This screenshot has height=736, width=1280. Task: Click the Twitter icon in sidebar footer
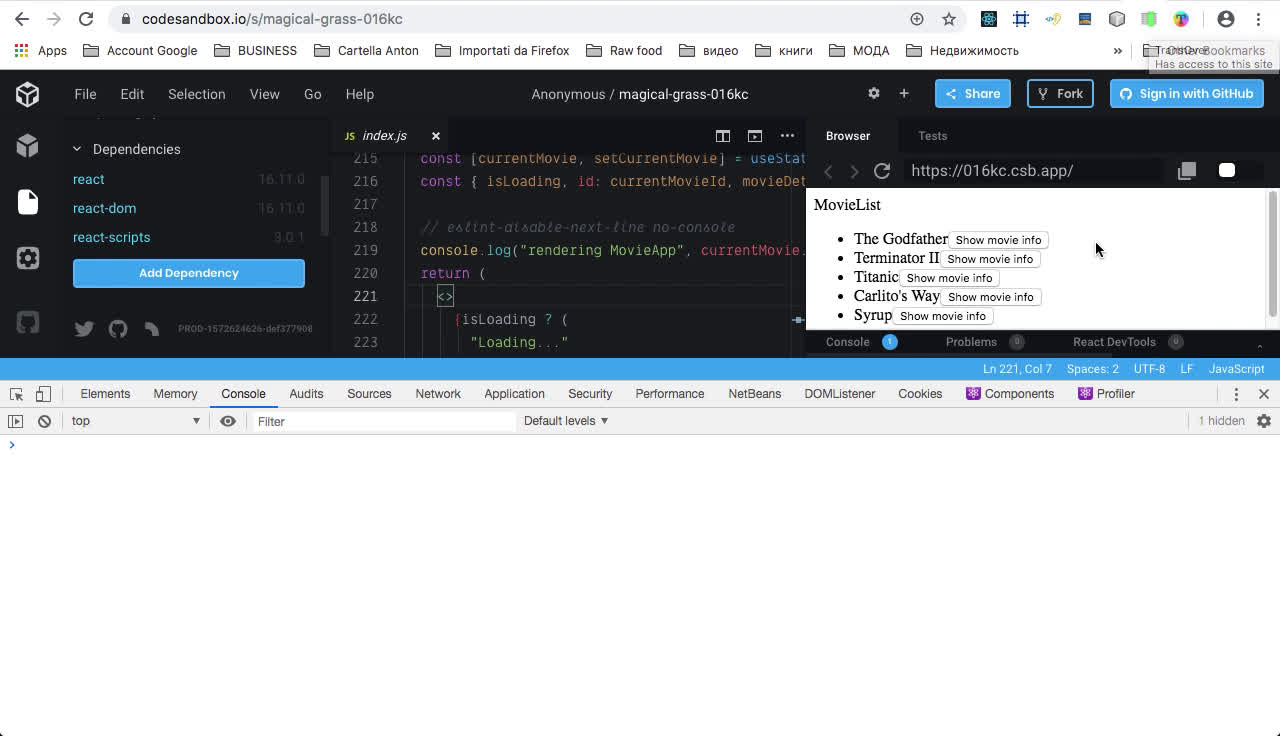pos(84,328)
